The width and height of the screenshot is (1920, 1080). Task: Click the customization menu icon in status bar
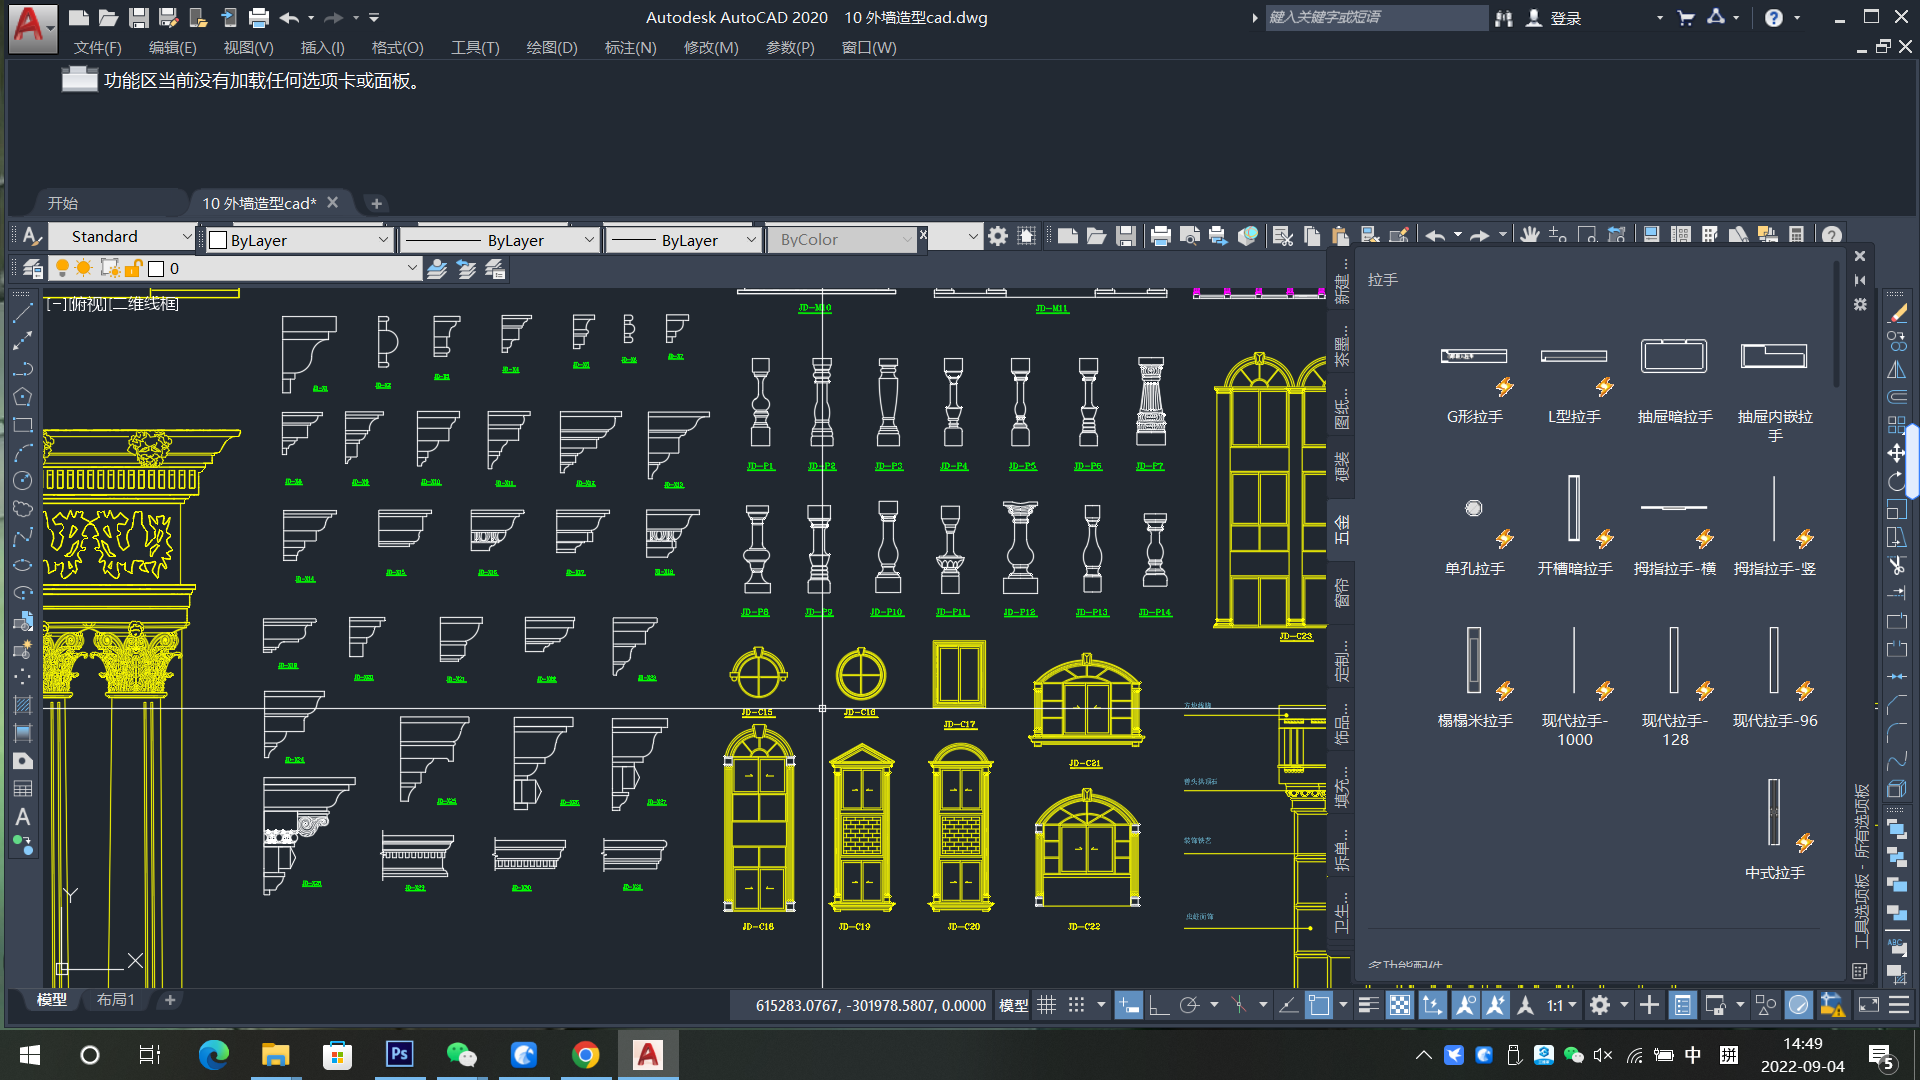[x=1899, y=1006]
